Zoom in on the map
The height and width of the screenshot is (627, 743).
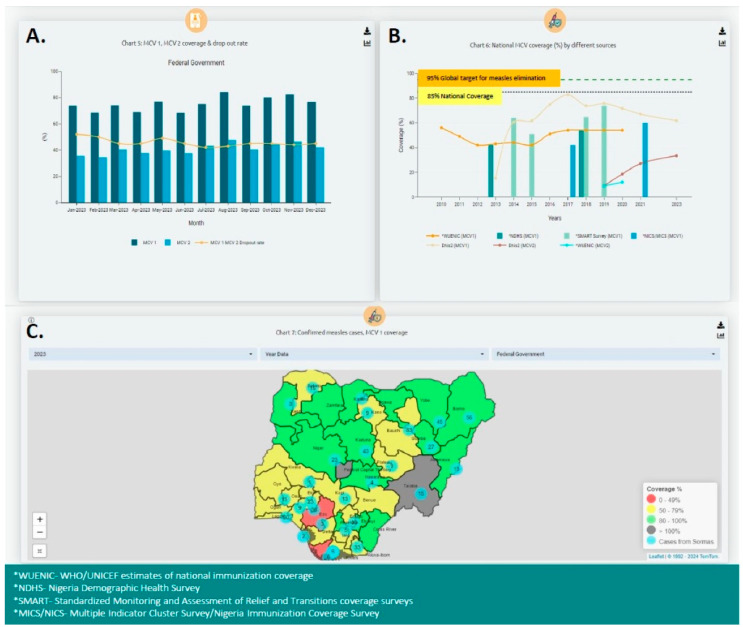[40, 519]
